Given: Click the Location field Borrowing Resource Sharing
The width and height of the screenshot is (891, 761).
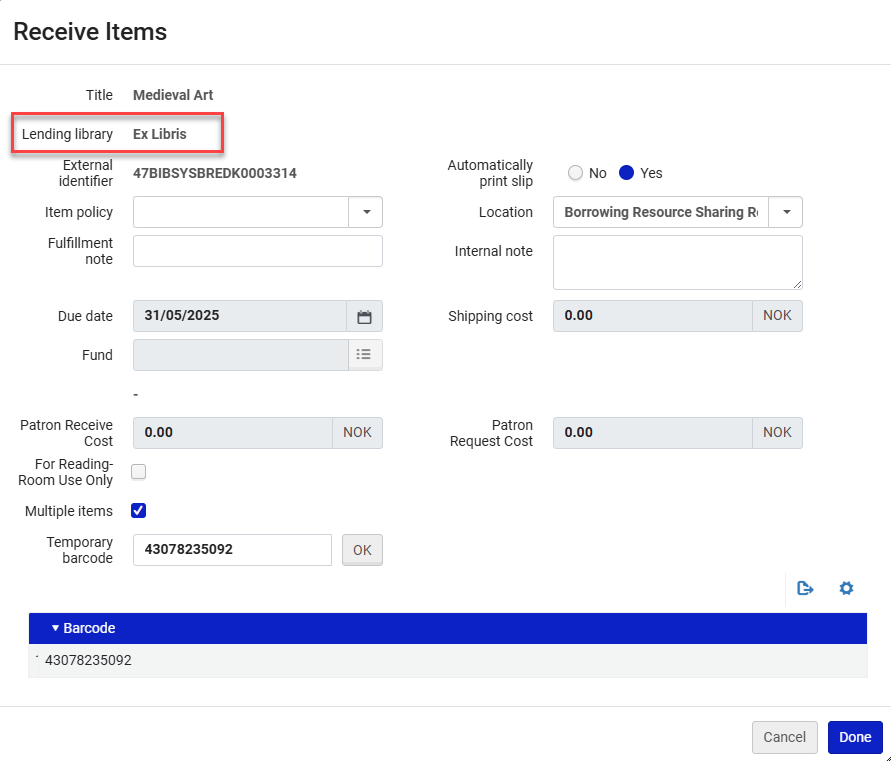Looking at the screenshot, I should [x=661, y=212].
